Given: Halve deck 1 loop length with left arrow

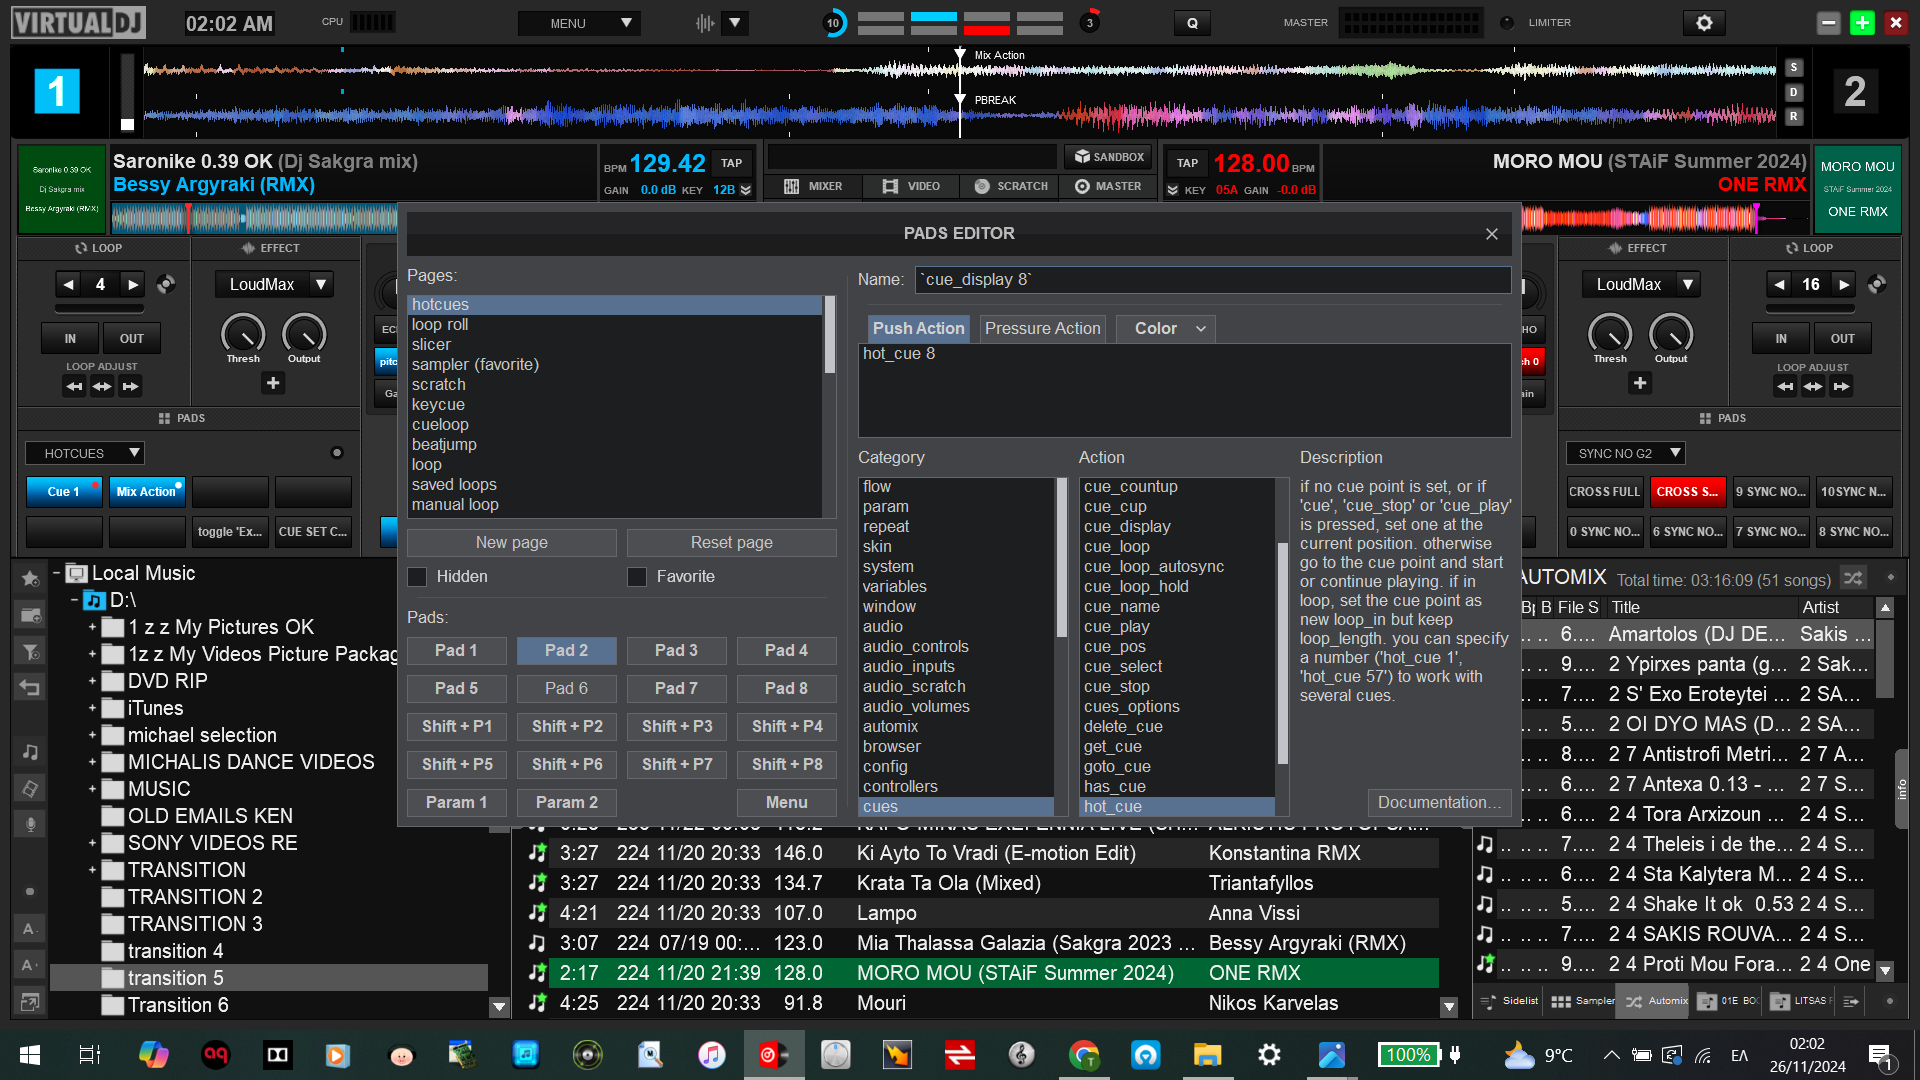Looking at the screenshot, I should 68,285.
